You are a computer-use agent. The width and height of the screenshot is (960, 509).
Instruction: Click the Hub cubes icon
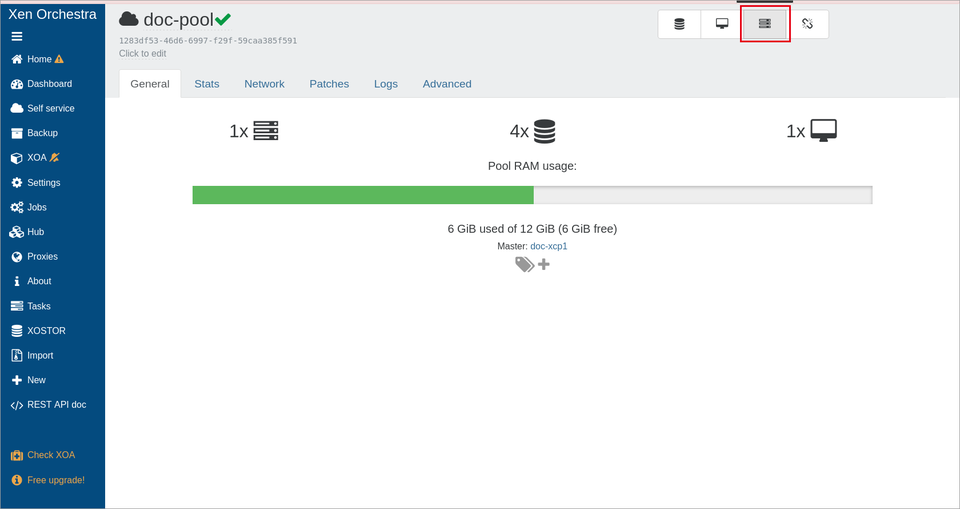tap(17, 232)
